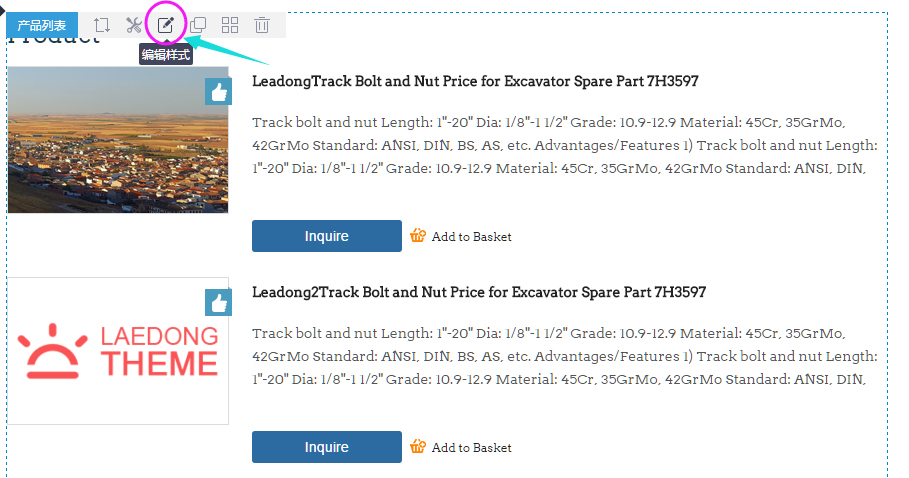
Task: Click basket icon for first product
Action: (x=418, y=236)
